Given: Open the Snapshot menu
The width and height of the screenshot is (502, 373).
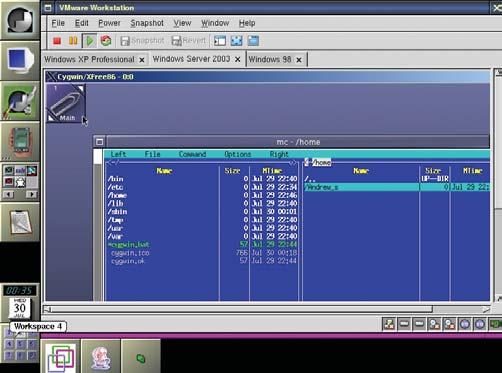Looking at the screenshot, I should (147, 23).
